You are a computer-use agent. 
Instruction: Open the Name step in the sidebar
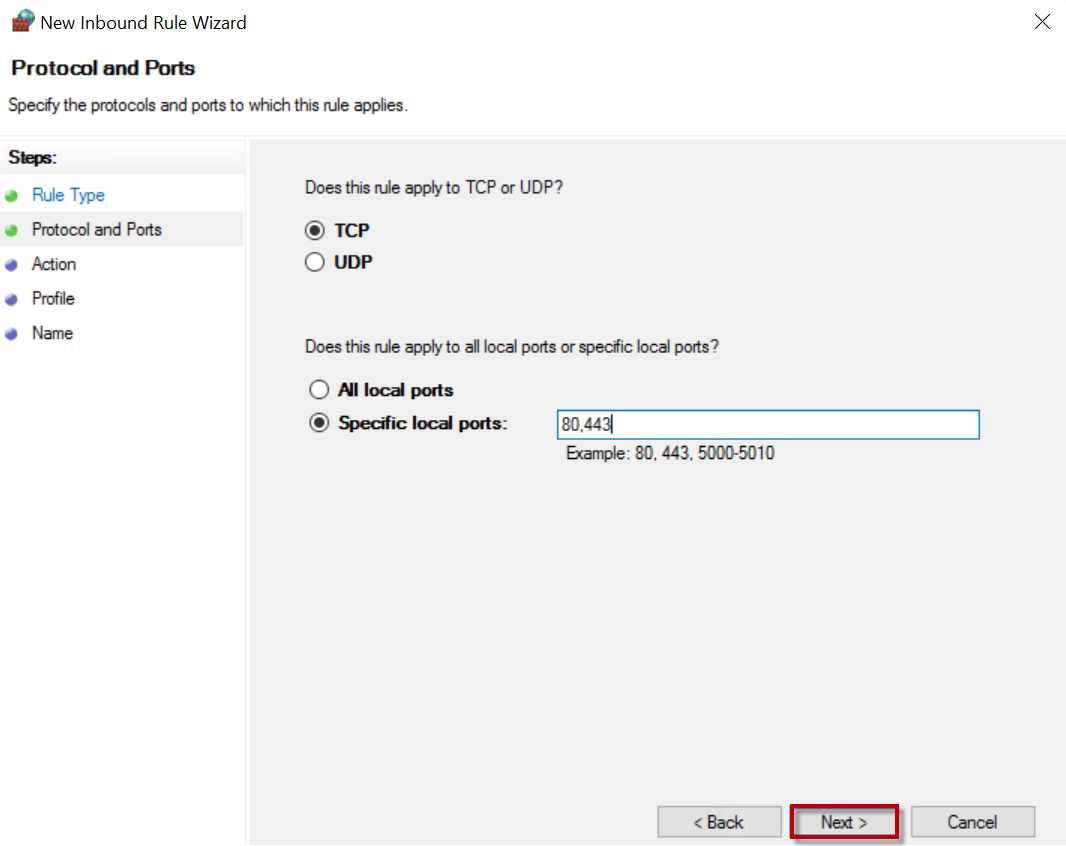(52, 333)
